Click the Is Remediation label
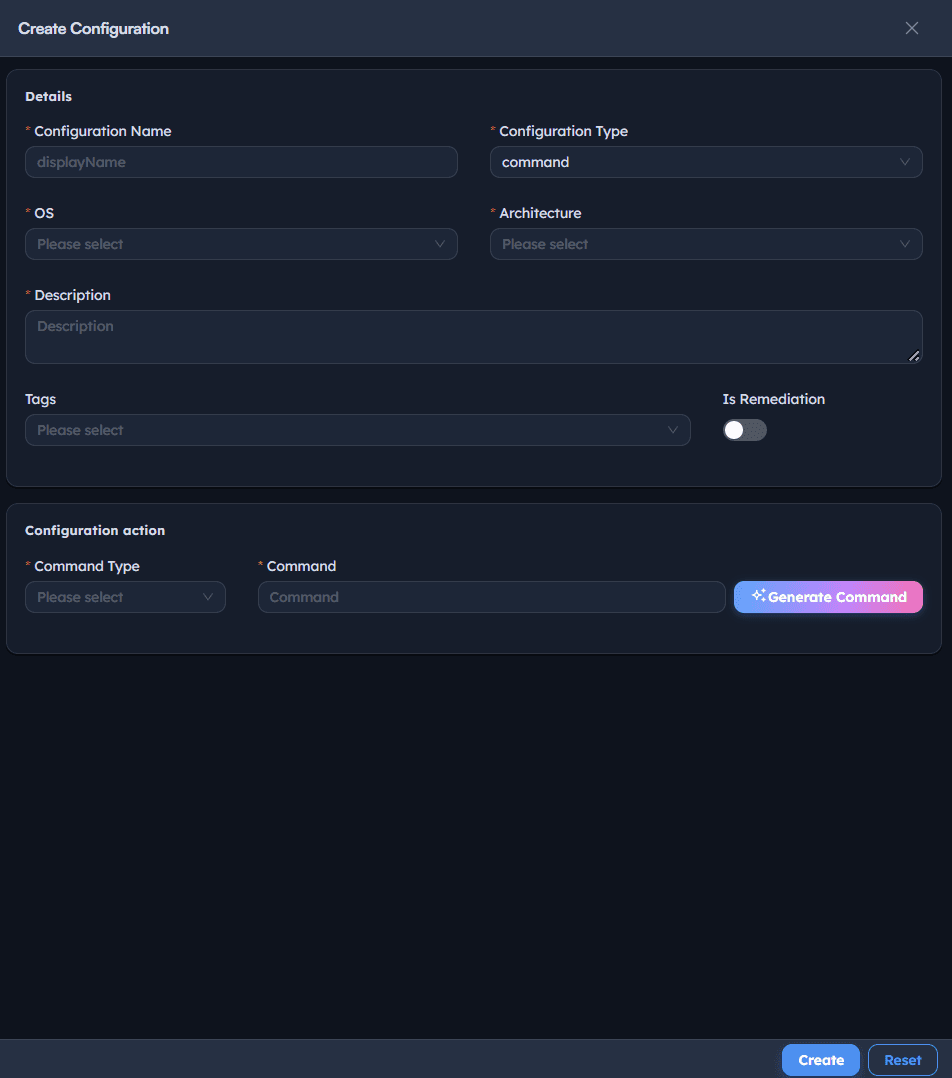The image size is (952, 1078). click(773, 399)
